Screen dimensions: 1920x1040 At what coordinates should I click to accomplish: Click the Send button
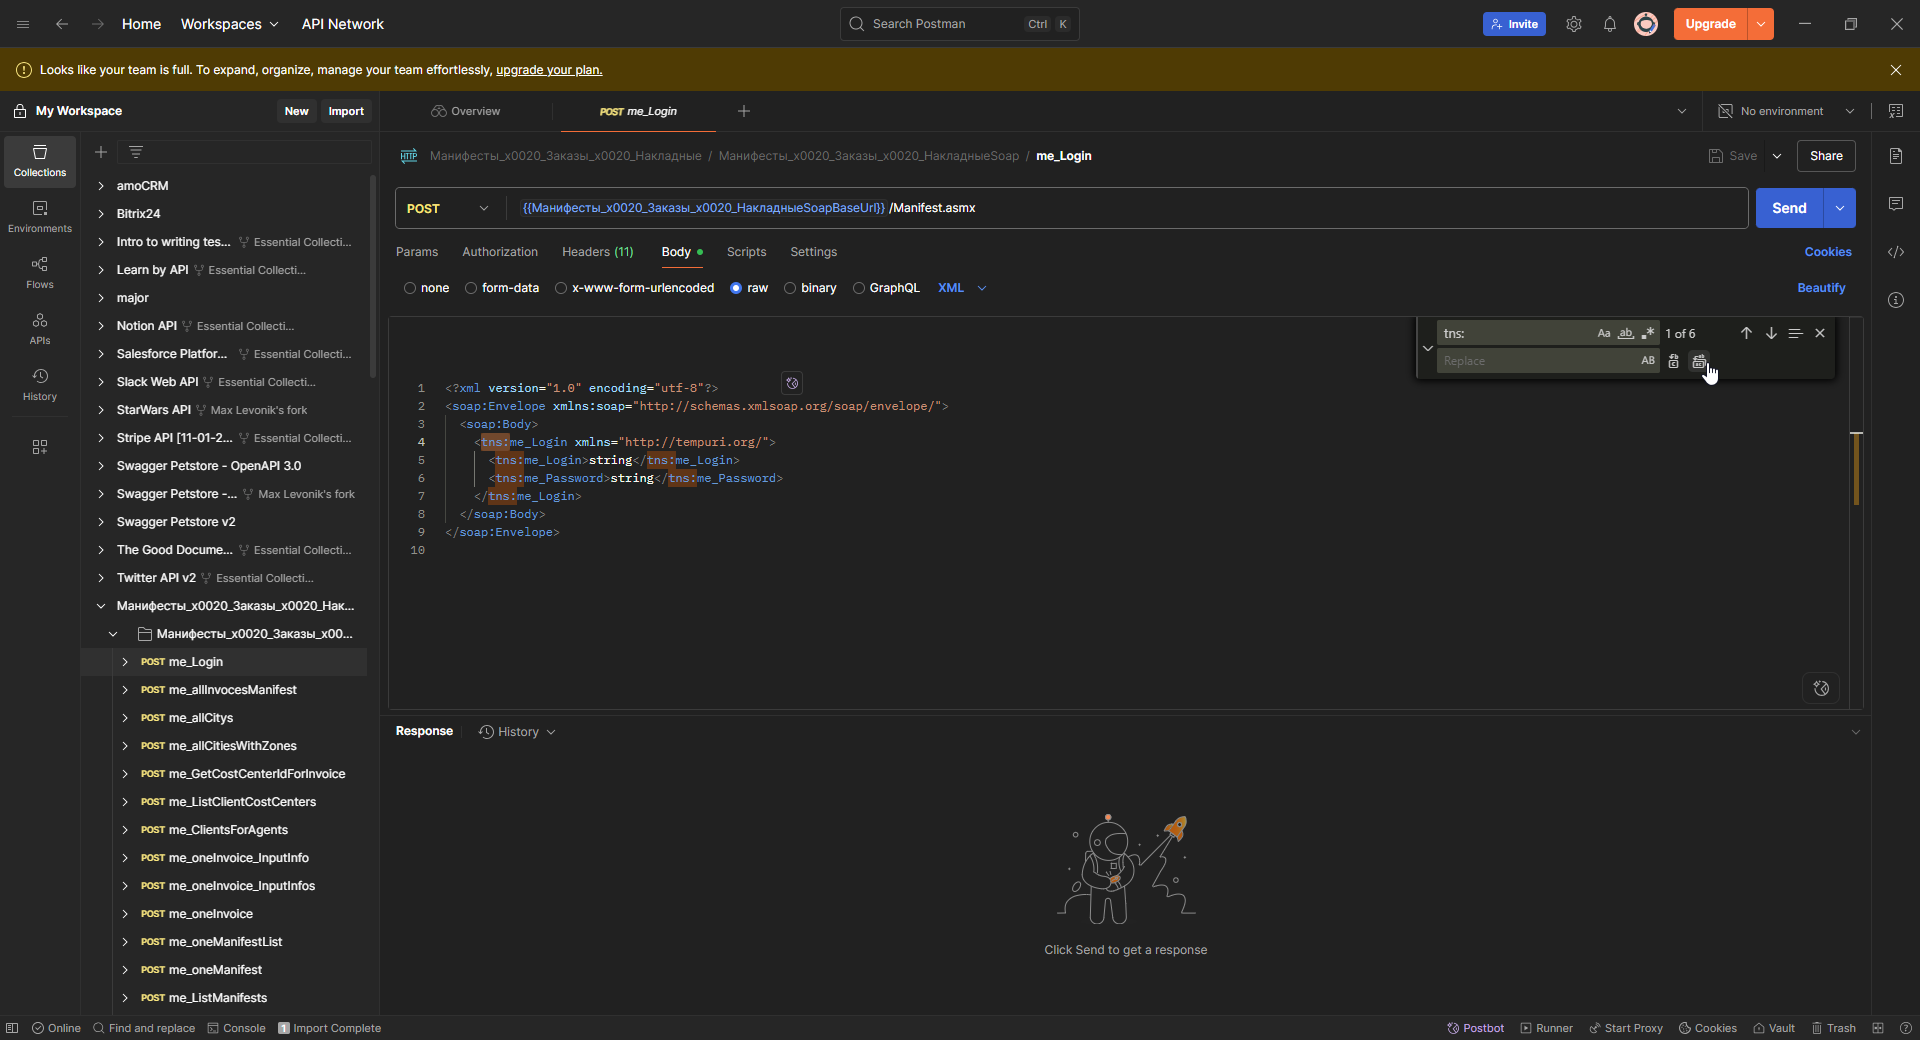[x=1789, y=208]
